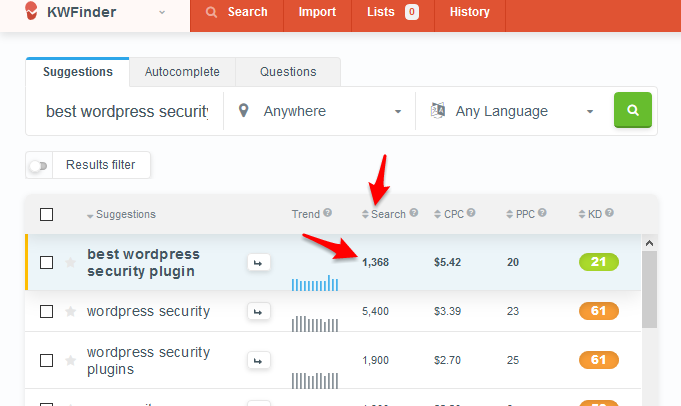This screenshot has height=406, width=681.
Task: Click the KWFinder logo icon
Action: click(31, 11)
